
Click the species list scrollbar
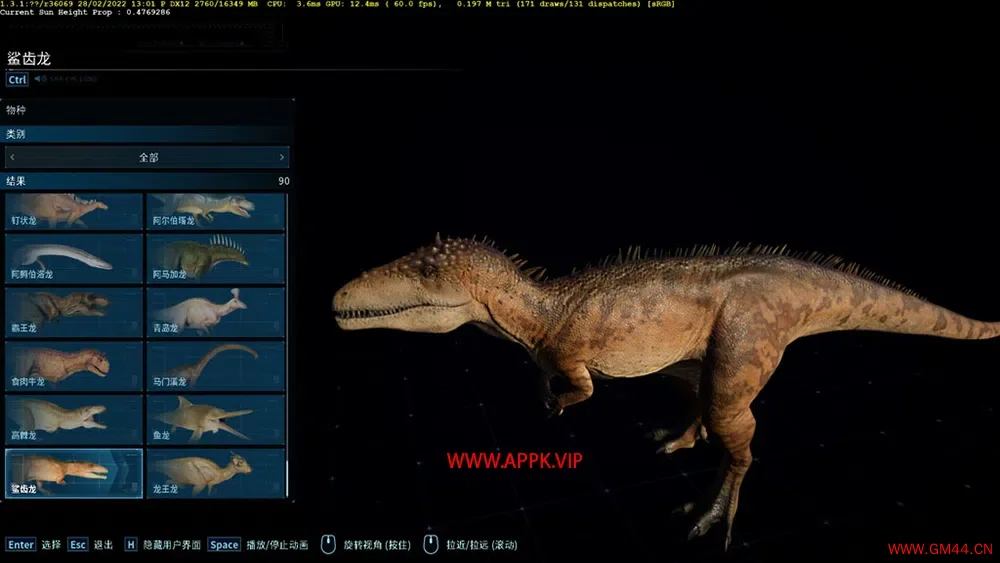(x=288, y=346)
